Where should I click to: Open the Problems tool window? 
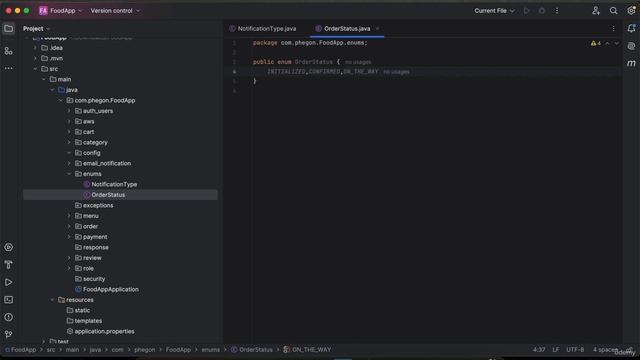click(9, 317)
